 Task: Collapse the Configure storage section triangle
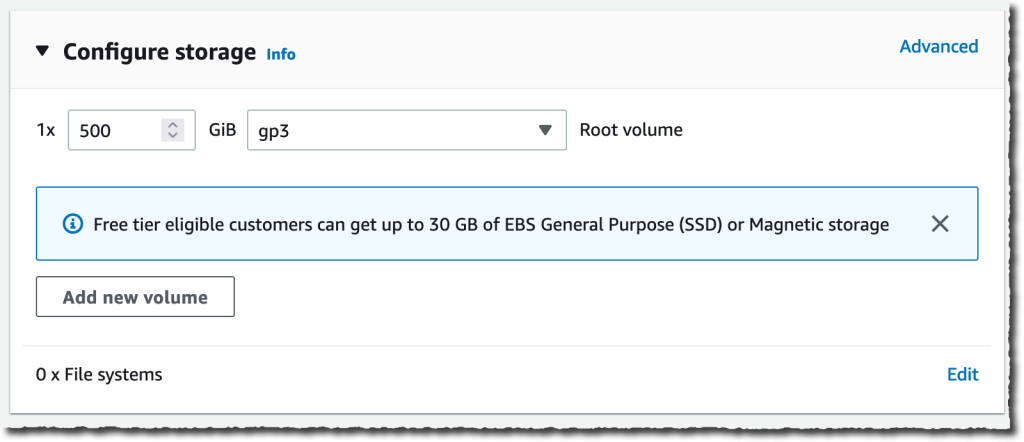[42, 51]
